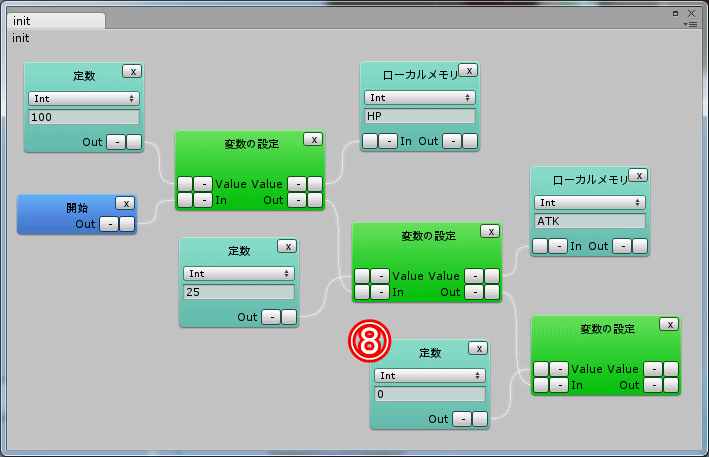Click the In port of HP ローカルメモリ node
This screenshot has height=457, width=709.
pos(370,141)
